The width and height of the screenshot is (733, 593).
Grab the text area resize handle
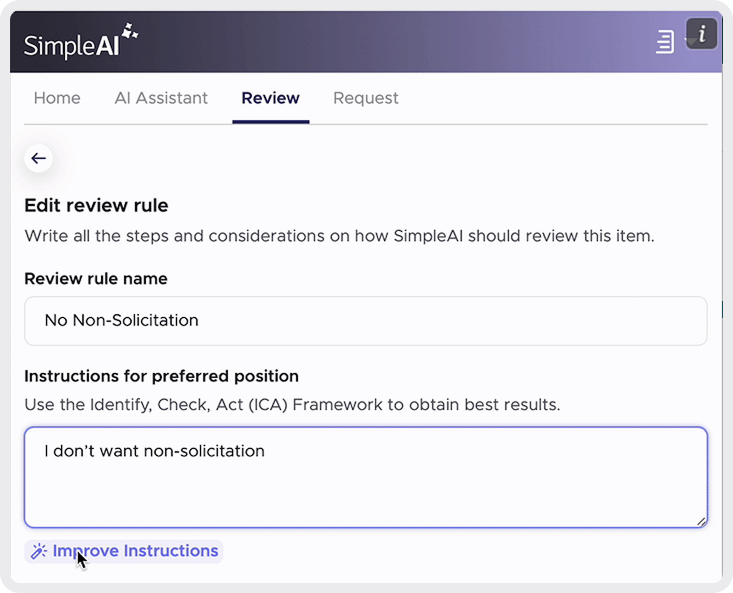click(701, 522)
